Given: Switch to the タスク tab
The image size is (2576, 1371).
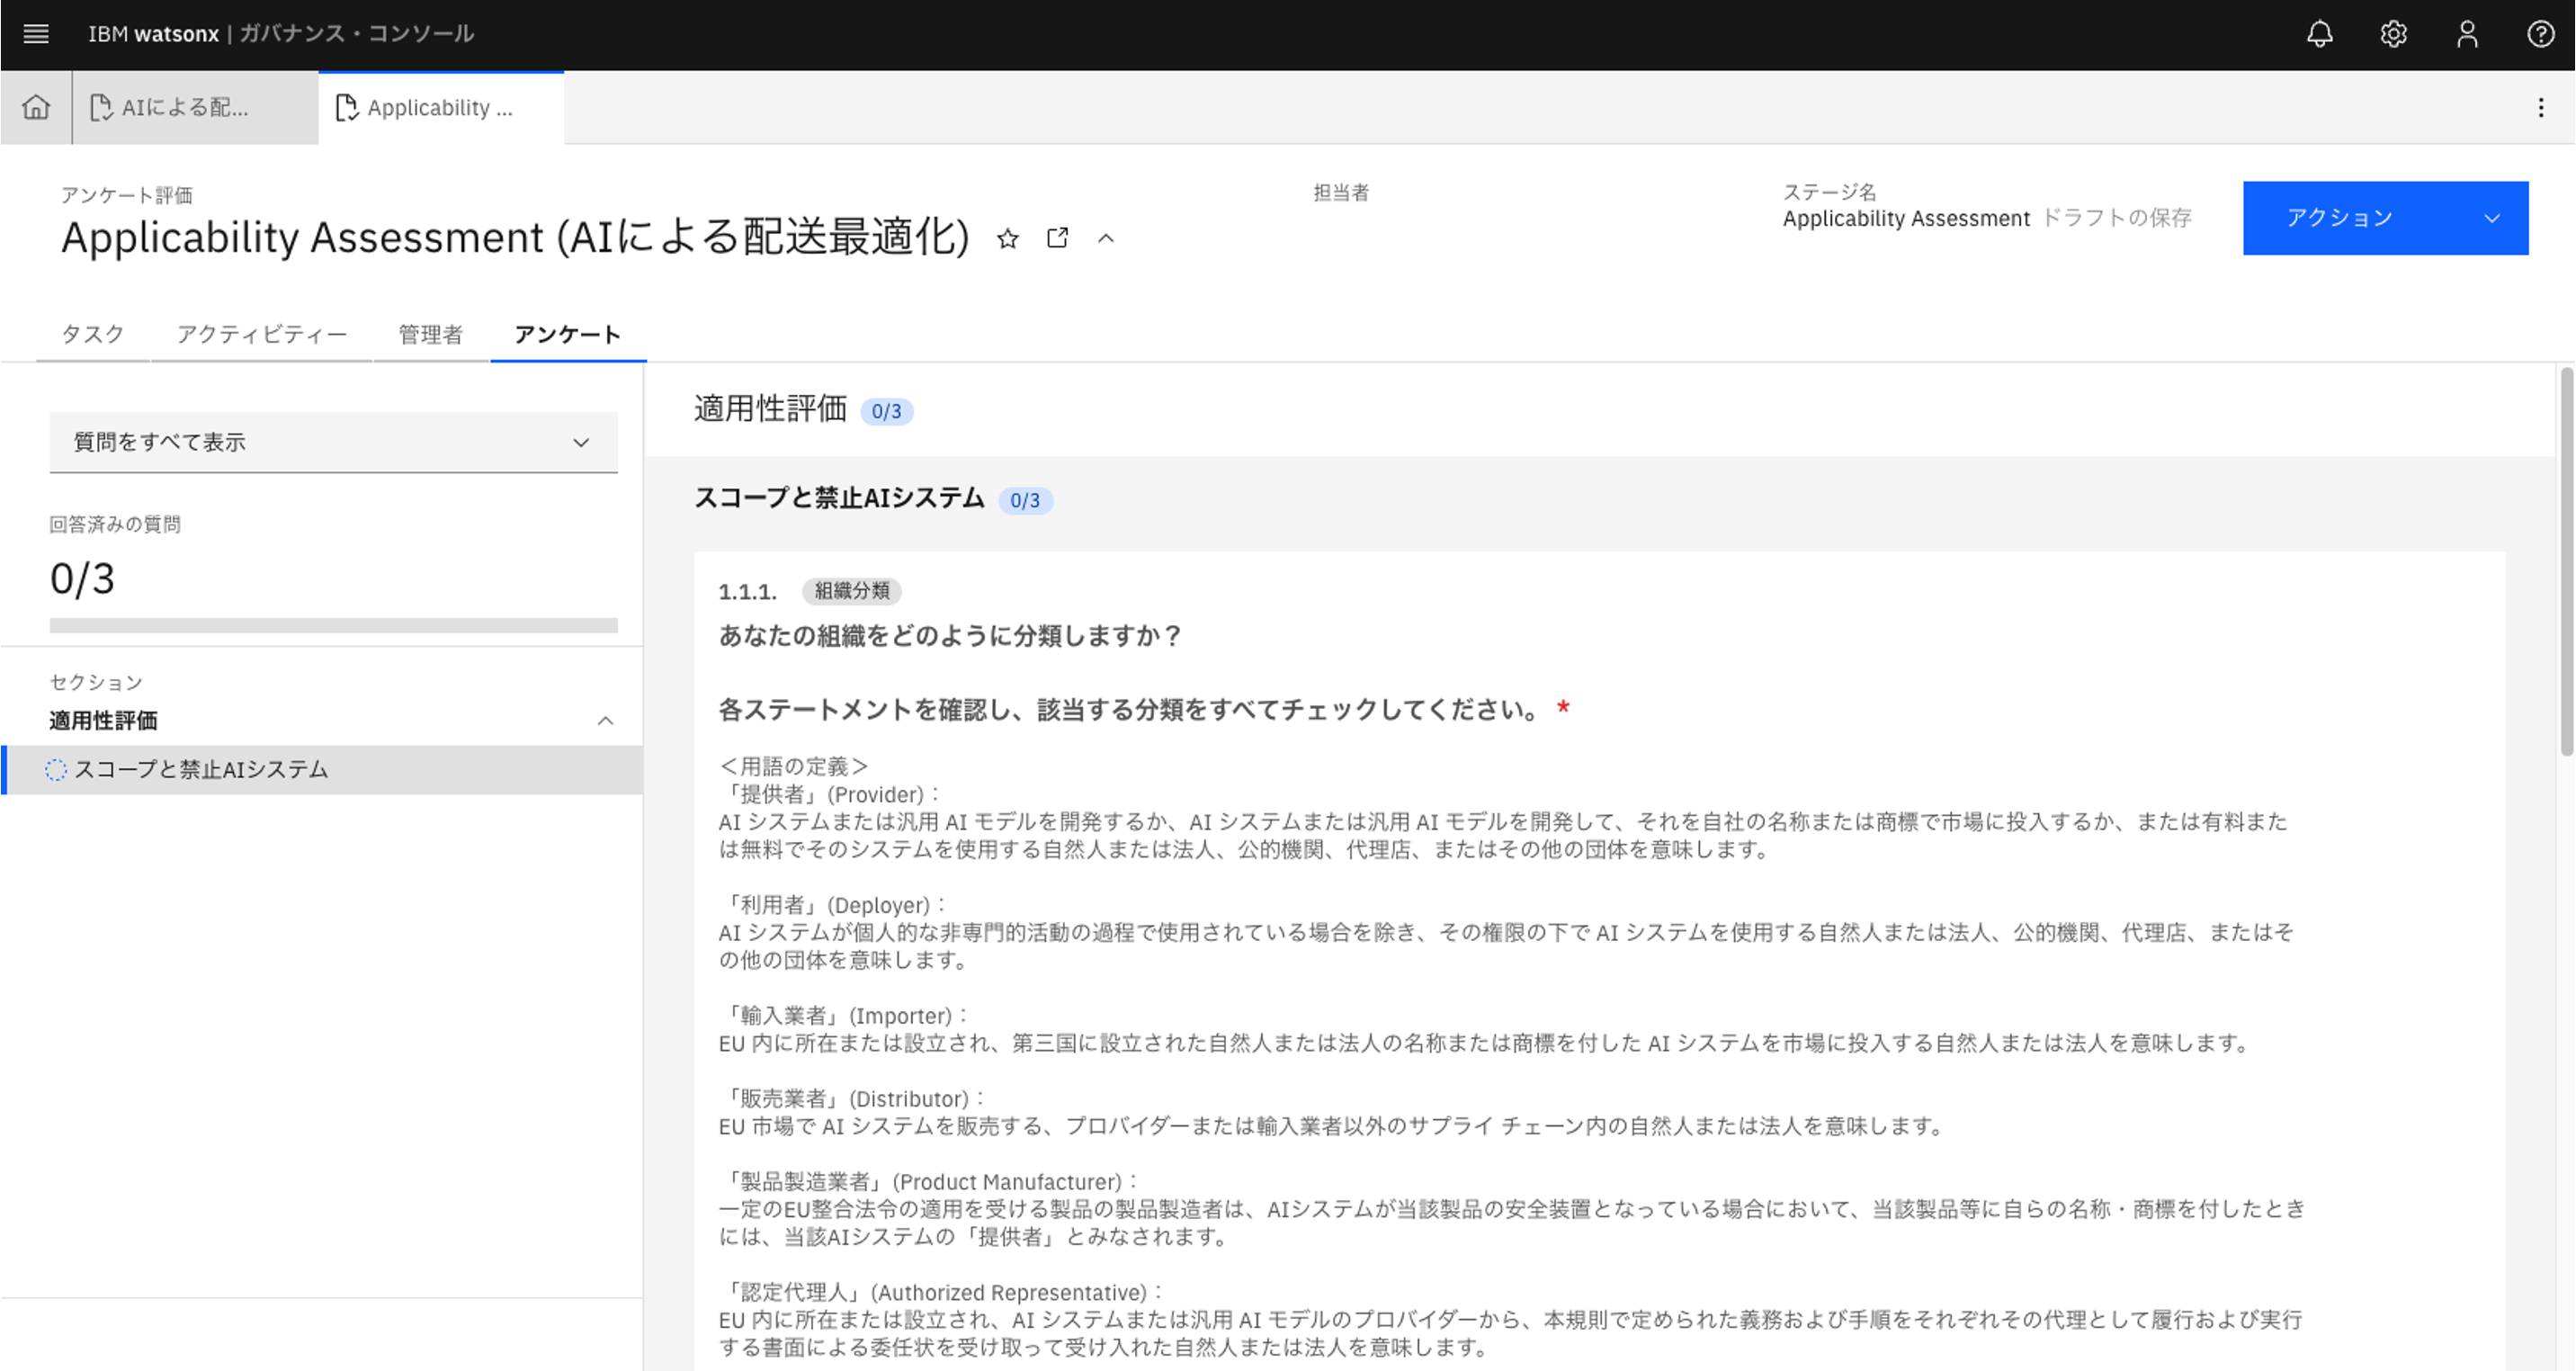Looking at the screenshot, I should point(92,334).
